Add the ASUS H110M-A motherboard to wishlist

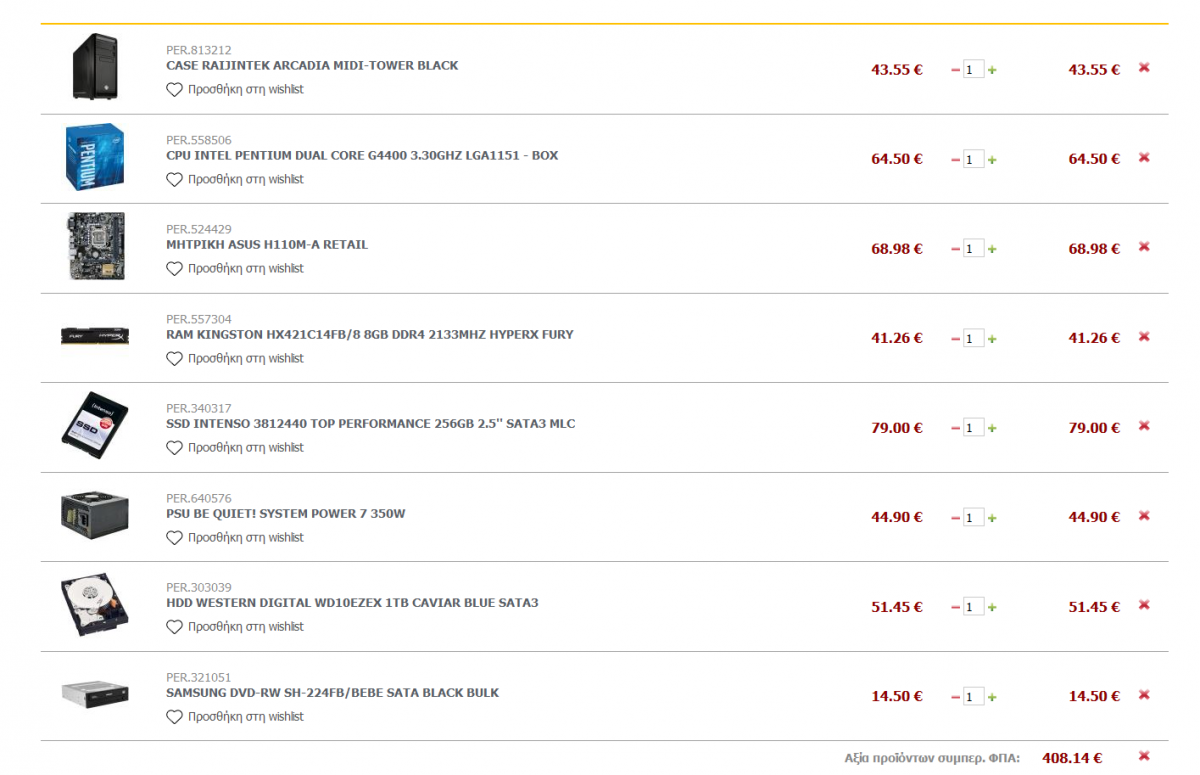coord(235,268)
